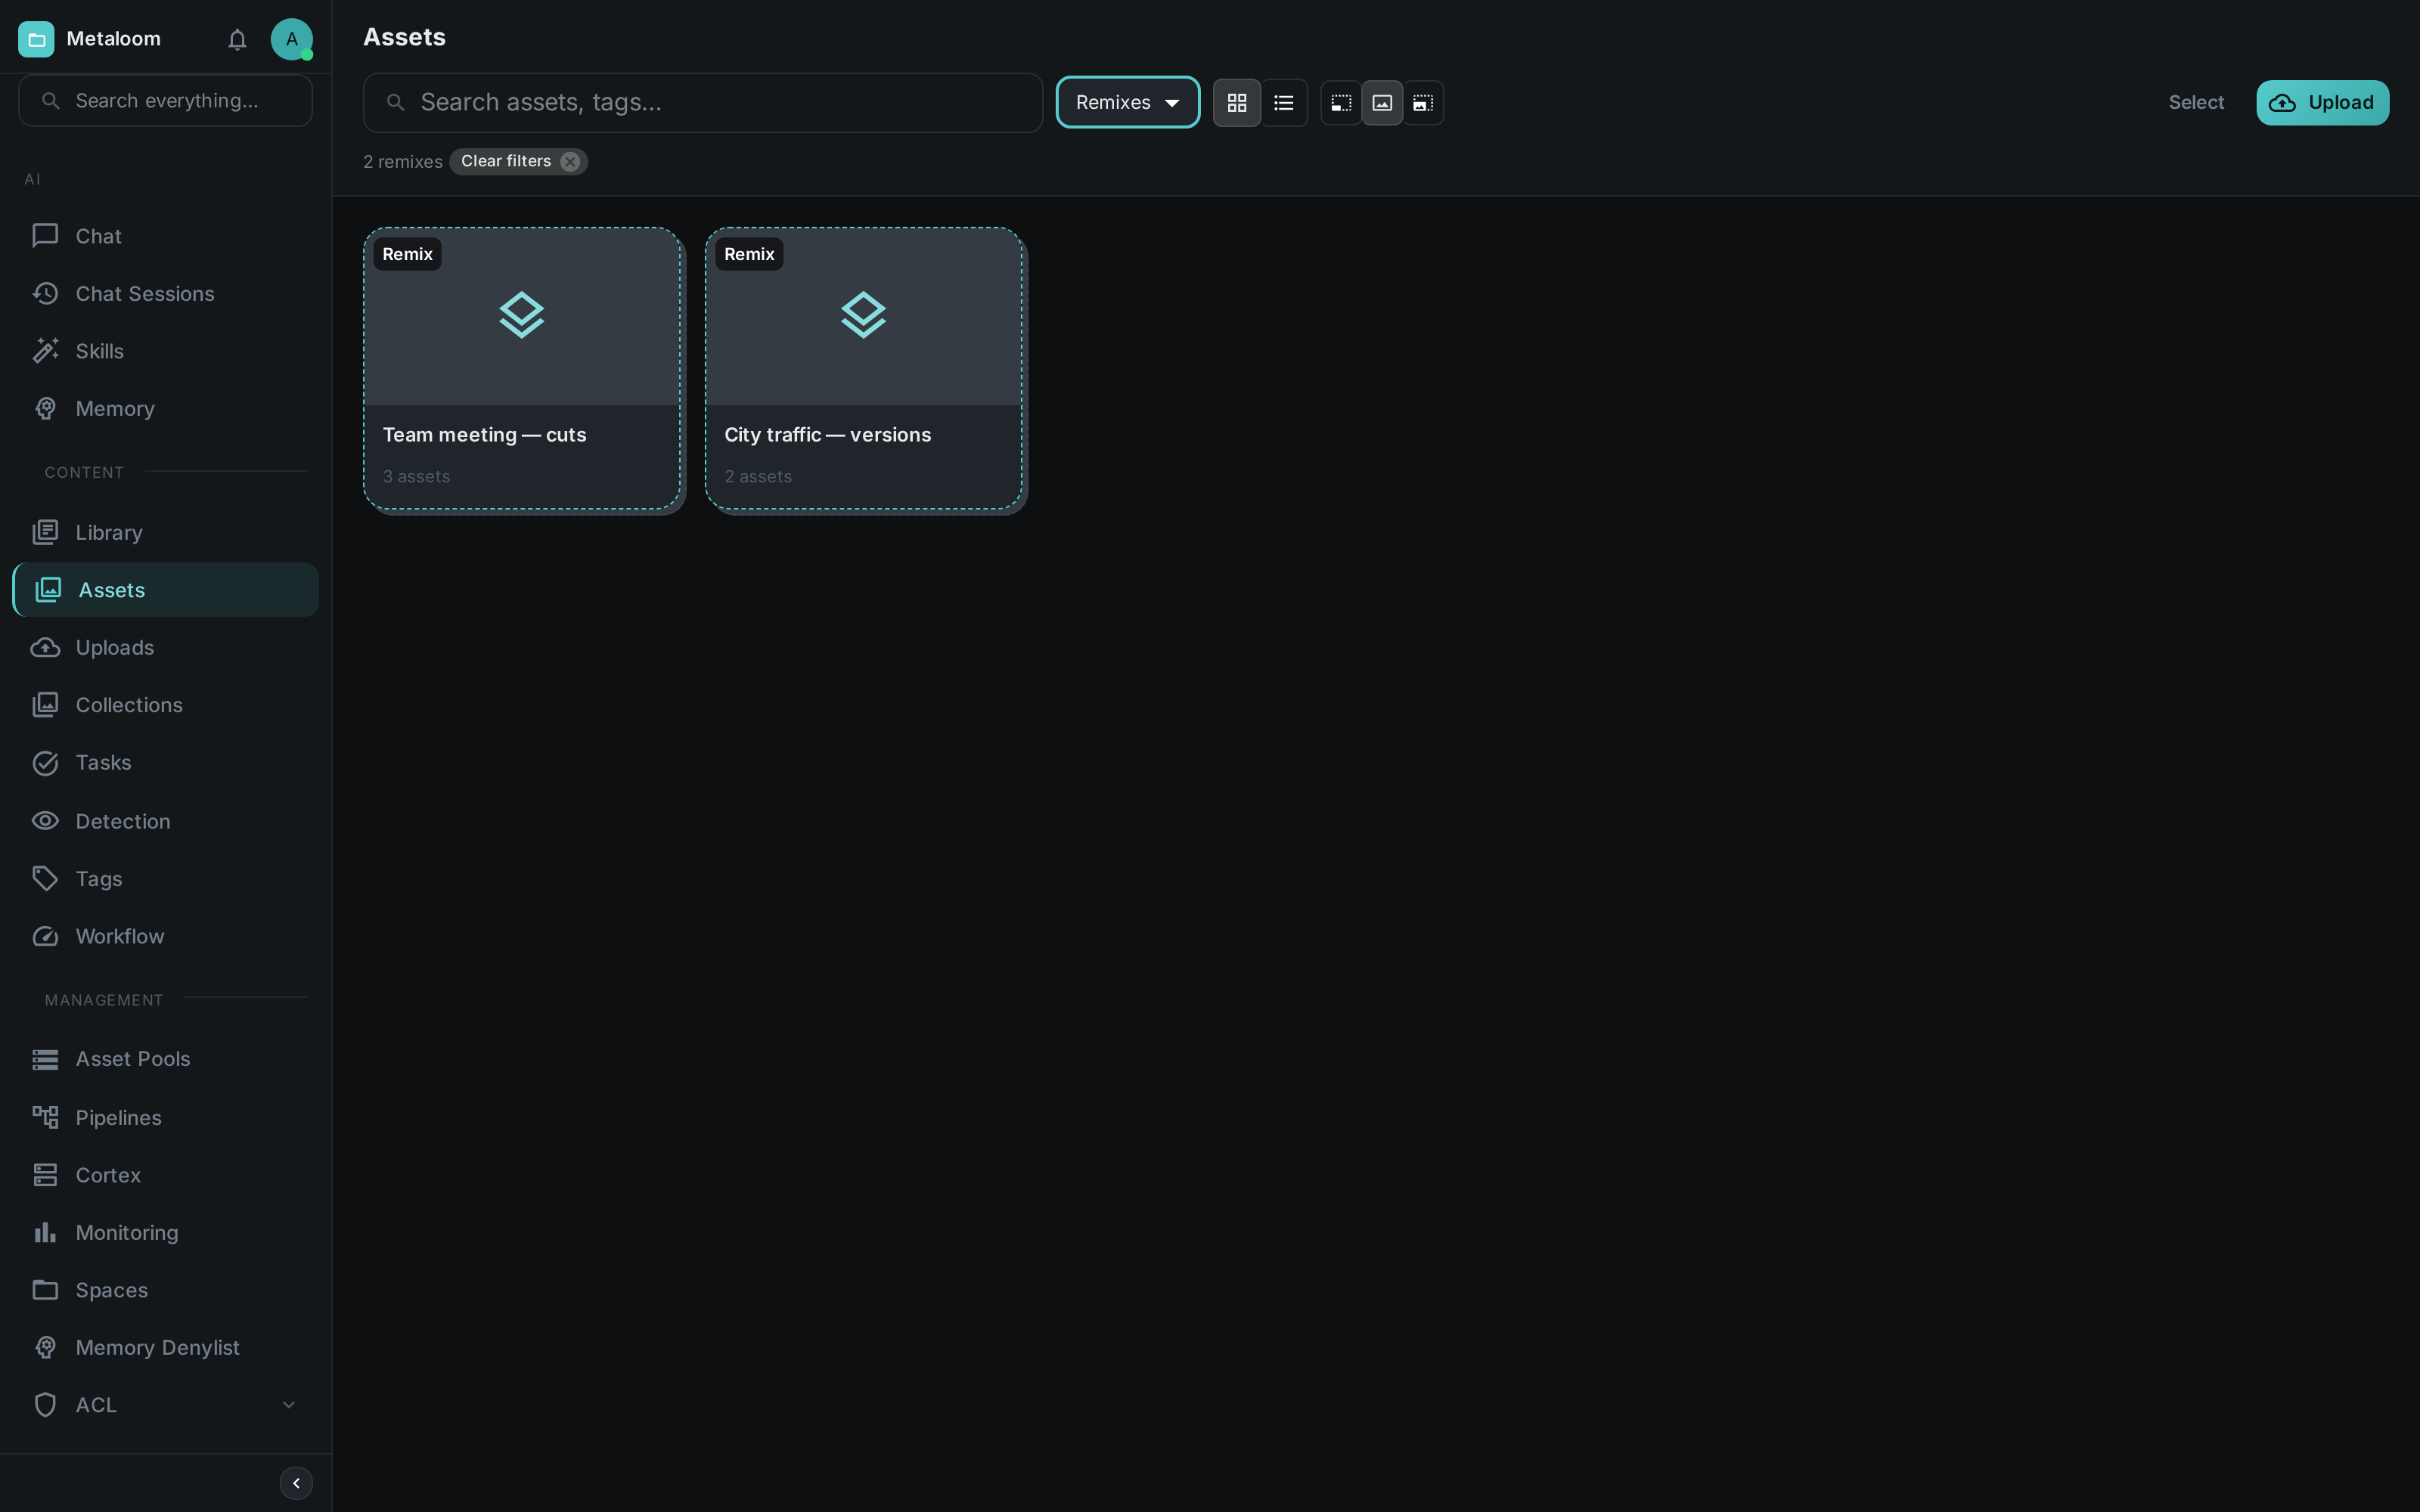Select the small thumbnail size option
Screen dimensions: 2420x1512
pyautogui.click(x=1341, y=103)
